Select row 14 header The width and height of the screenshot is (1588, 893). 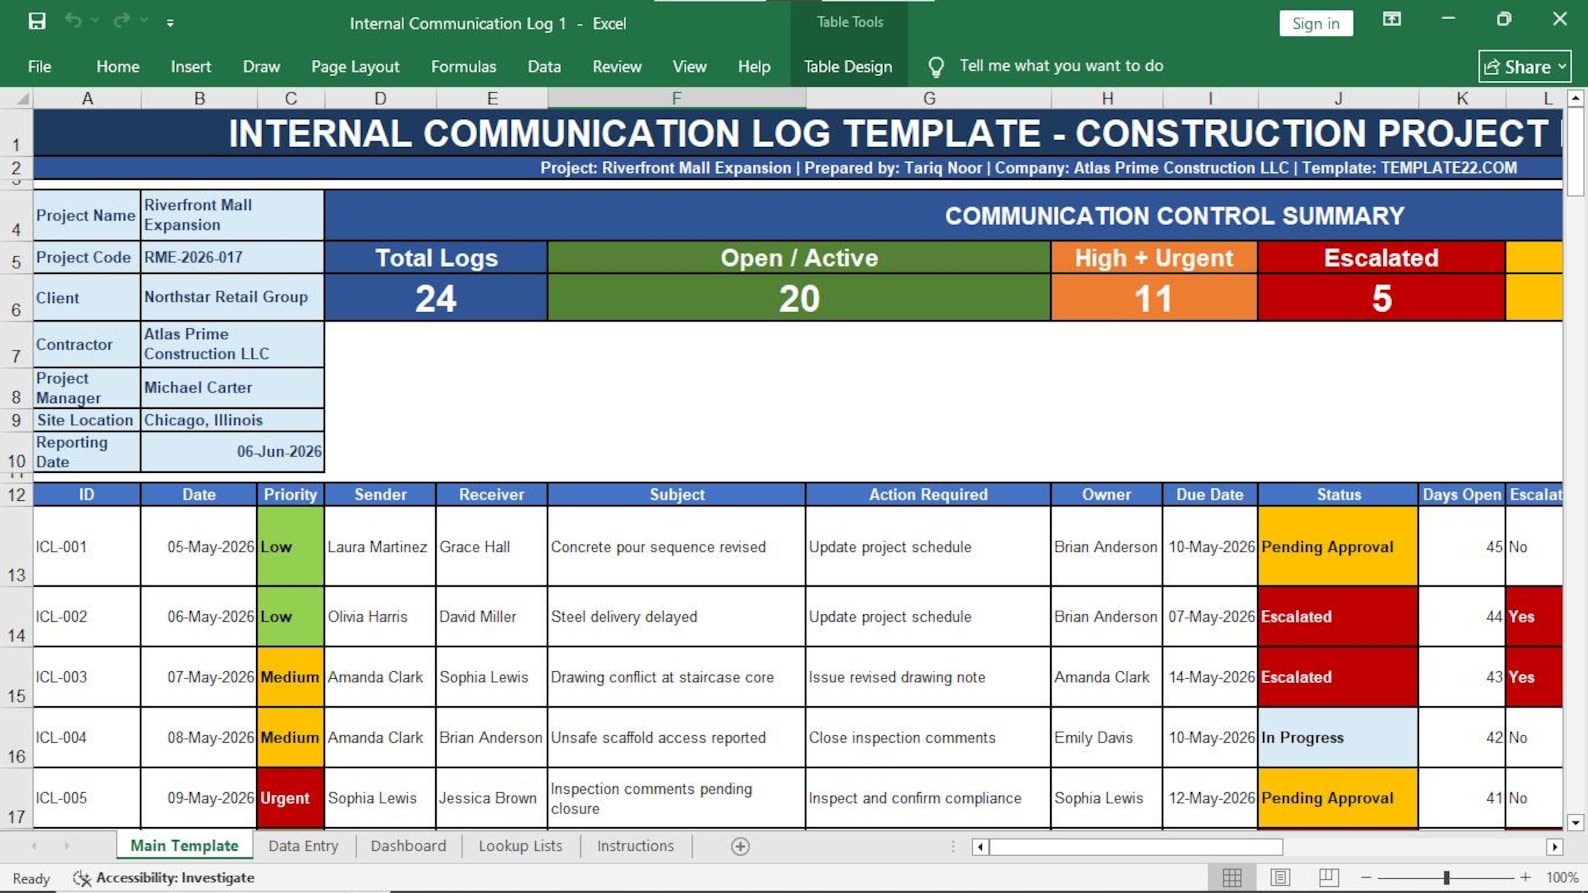coord(16,617)
